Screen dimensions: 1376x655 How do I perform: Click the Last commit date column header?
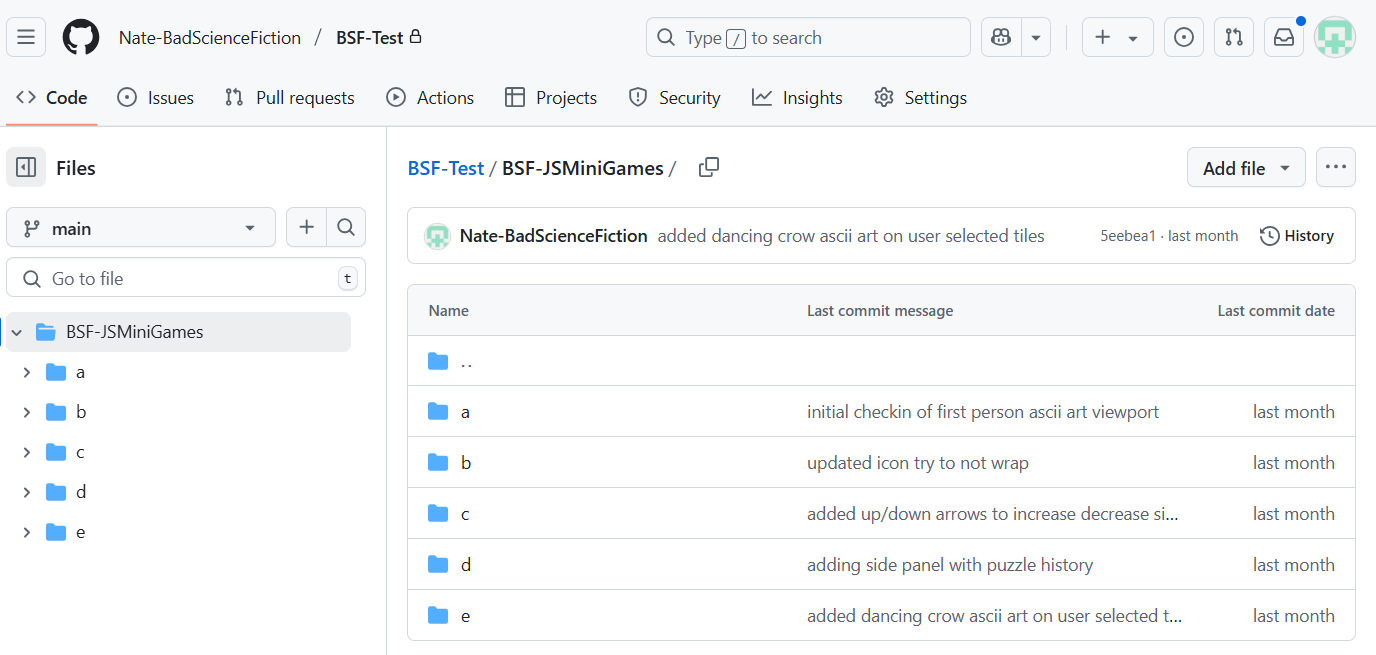pyautogui.click(x=1276, y=311)
